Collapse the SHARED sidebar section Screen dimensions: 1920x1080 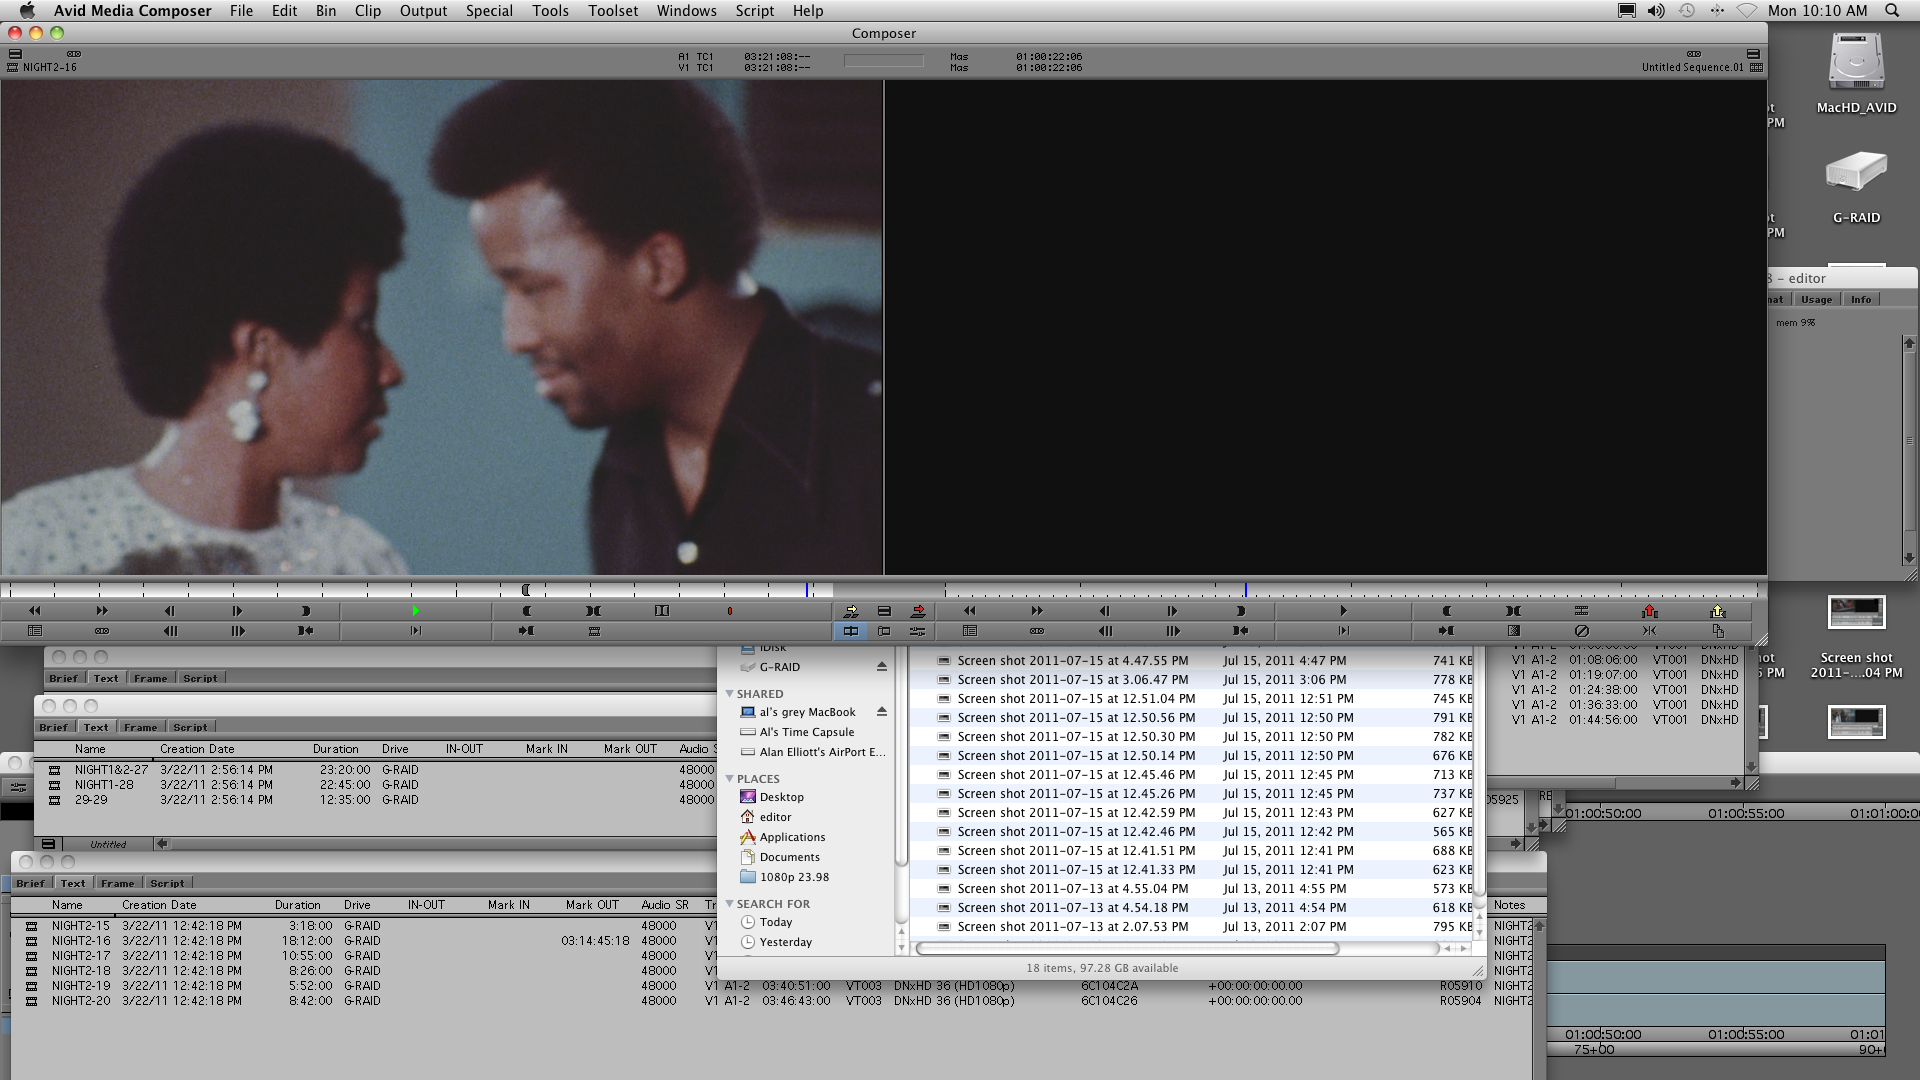tap(730, 693)
